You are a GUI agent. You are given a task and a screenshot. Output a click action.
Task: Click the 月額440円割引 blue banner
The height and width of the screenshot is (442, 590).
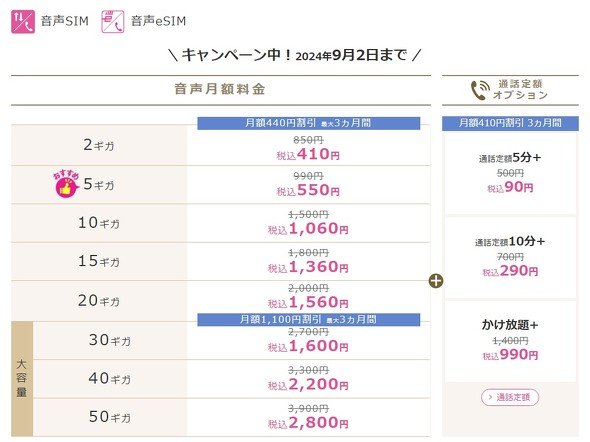[x=309, y=123]
